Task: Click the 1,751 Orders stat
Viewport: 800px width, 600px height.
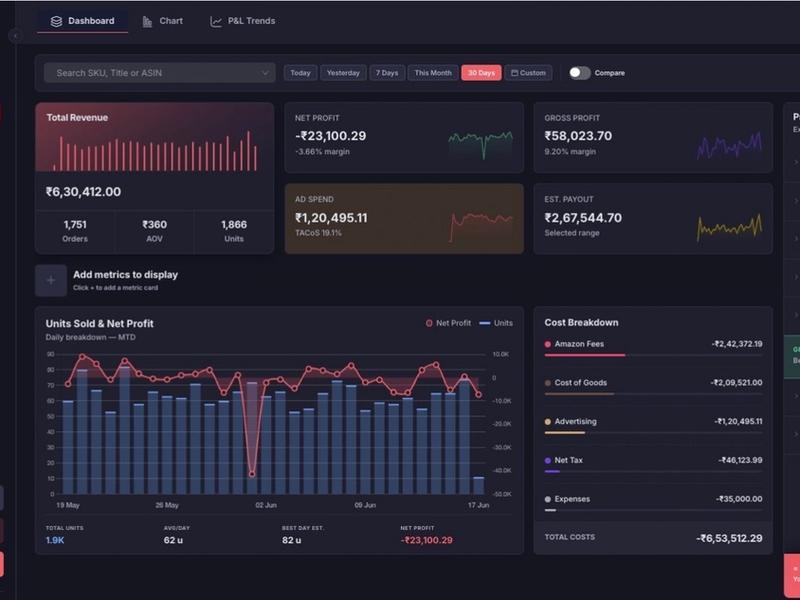Action: coord(75,231)
